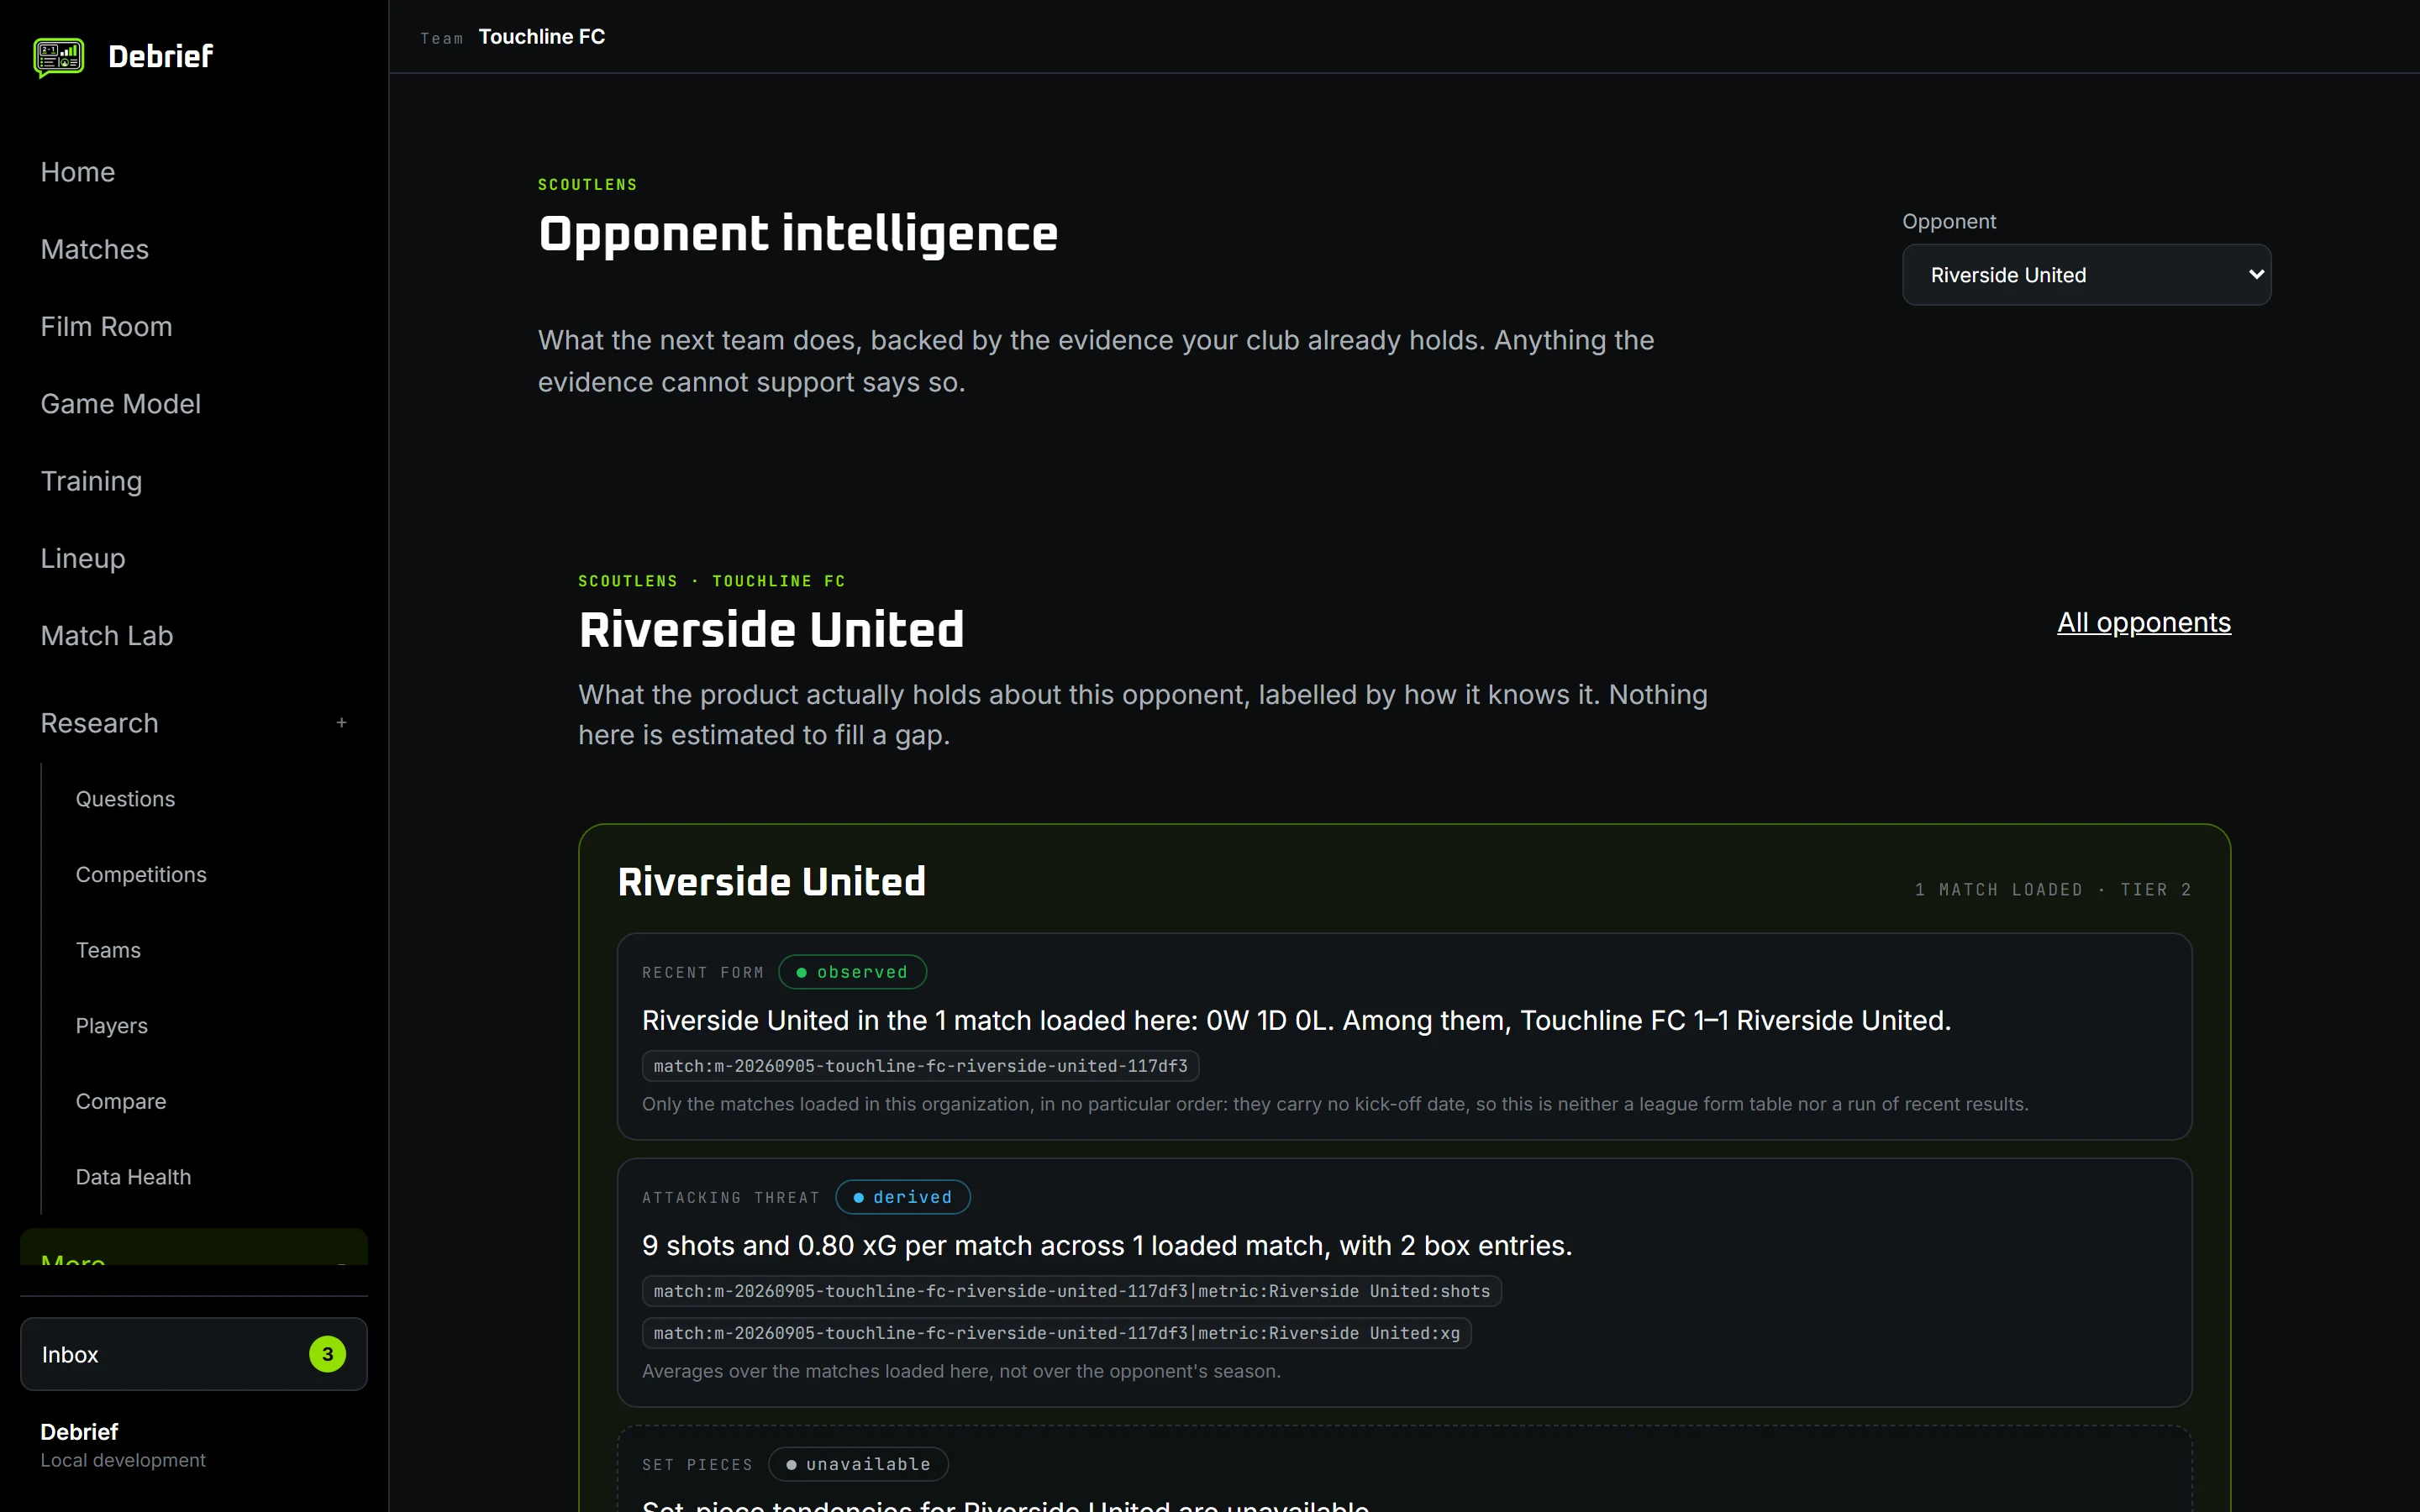Viewport: 2420px width, 1512px height.
Task: Click the Riverside United:shots metric reference tag
Action: click(1071, 1291)
